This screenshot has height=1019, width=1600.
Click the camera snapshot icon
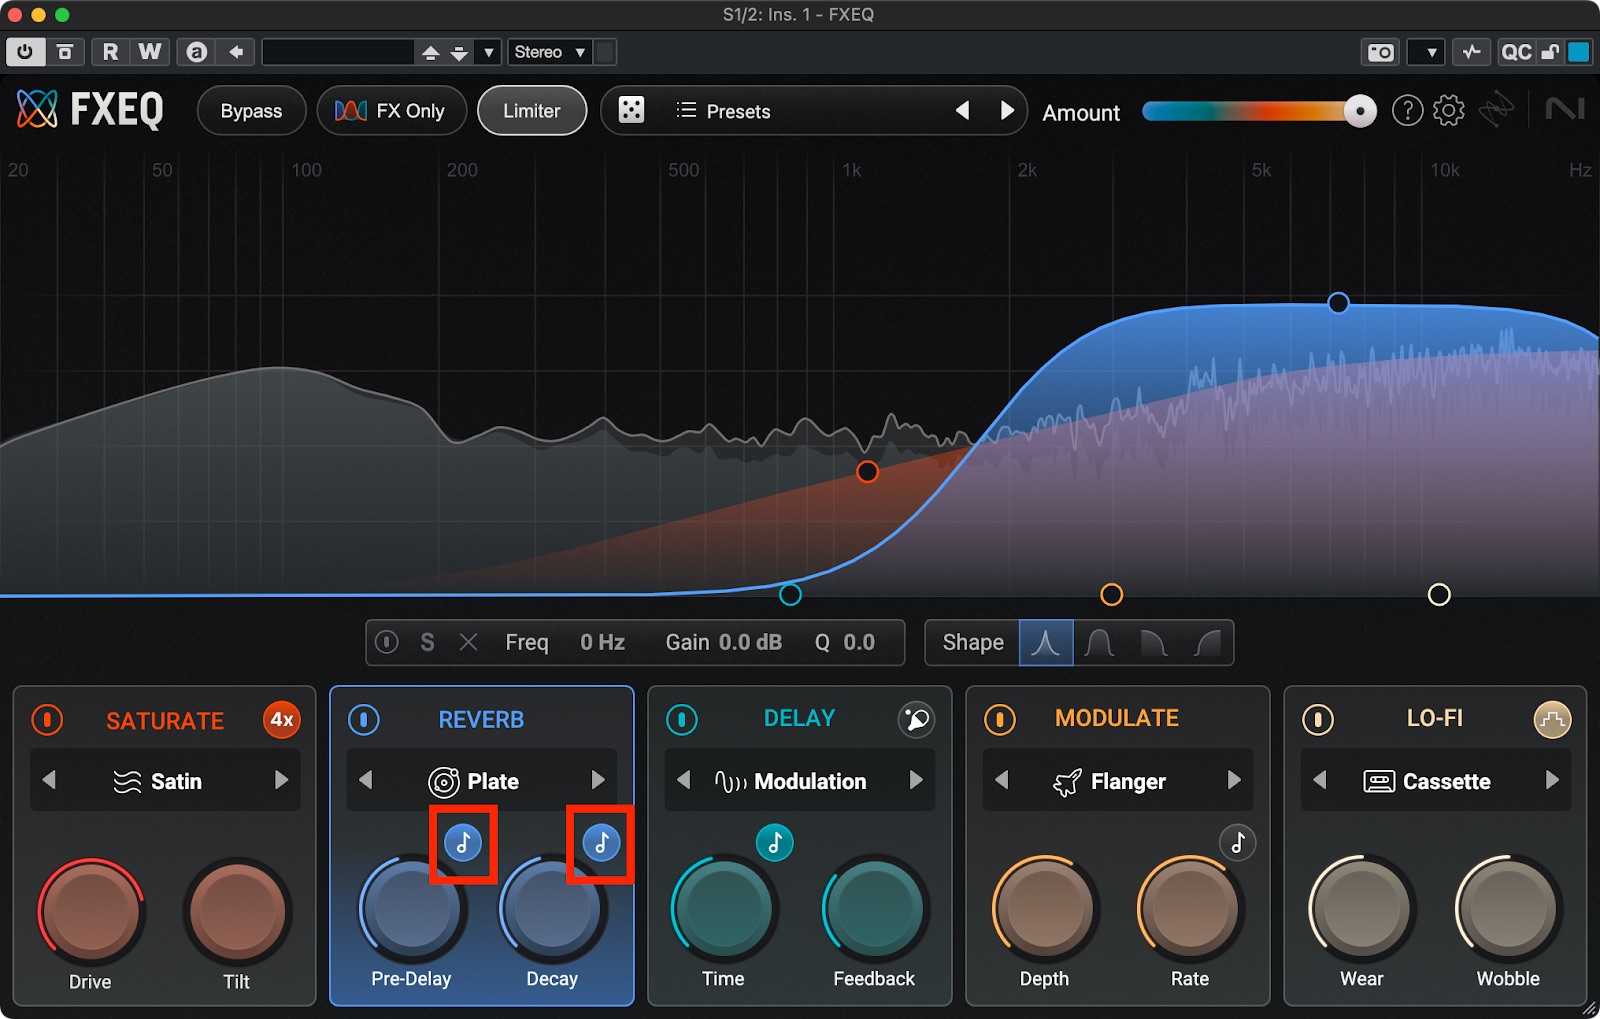coord(1381,52)
